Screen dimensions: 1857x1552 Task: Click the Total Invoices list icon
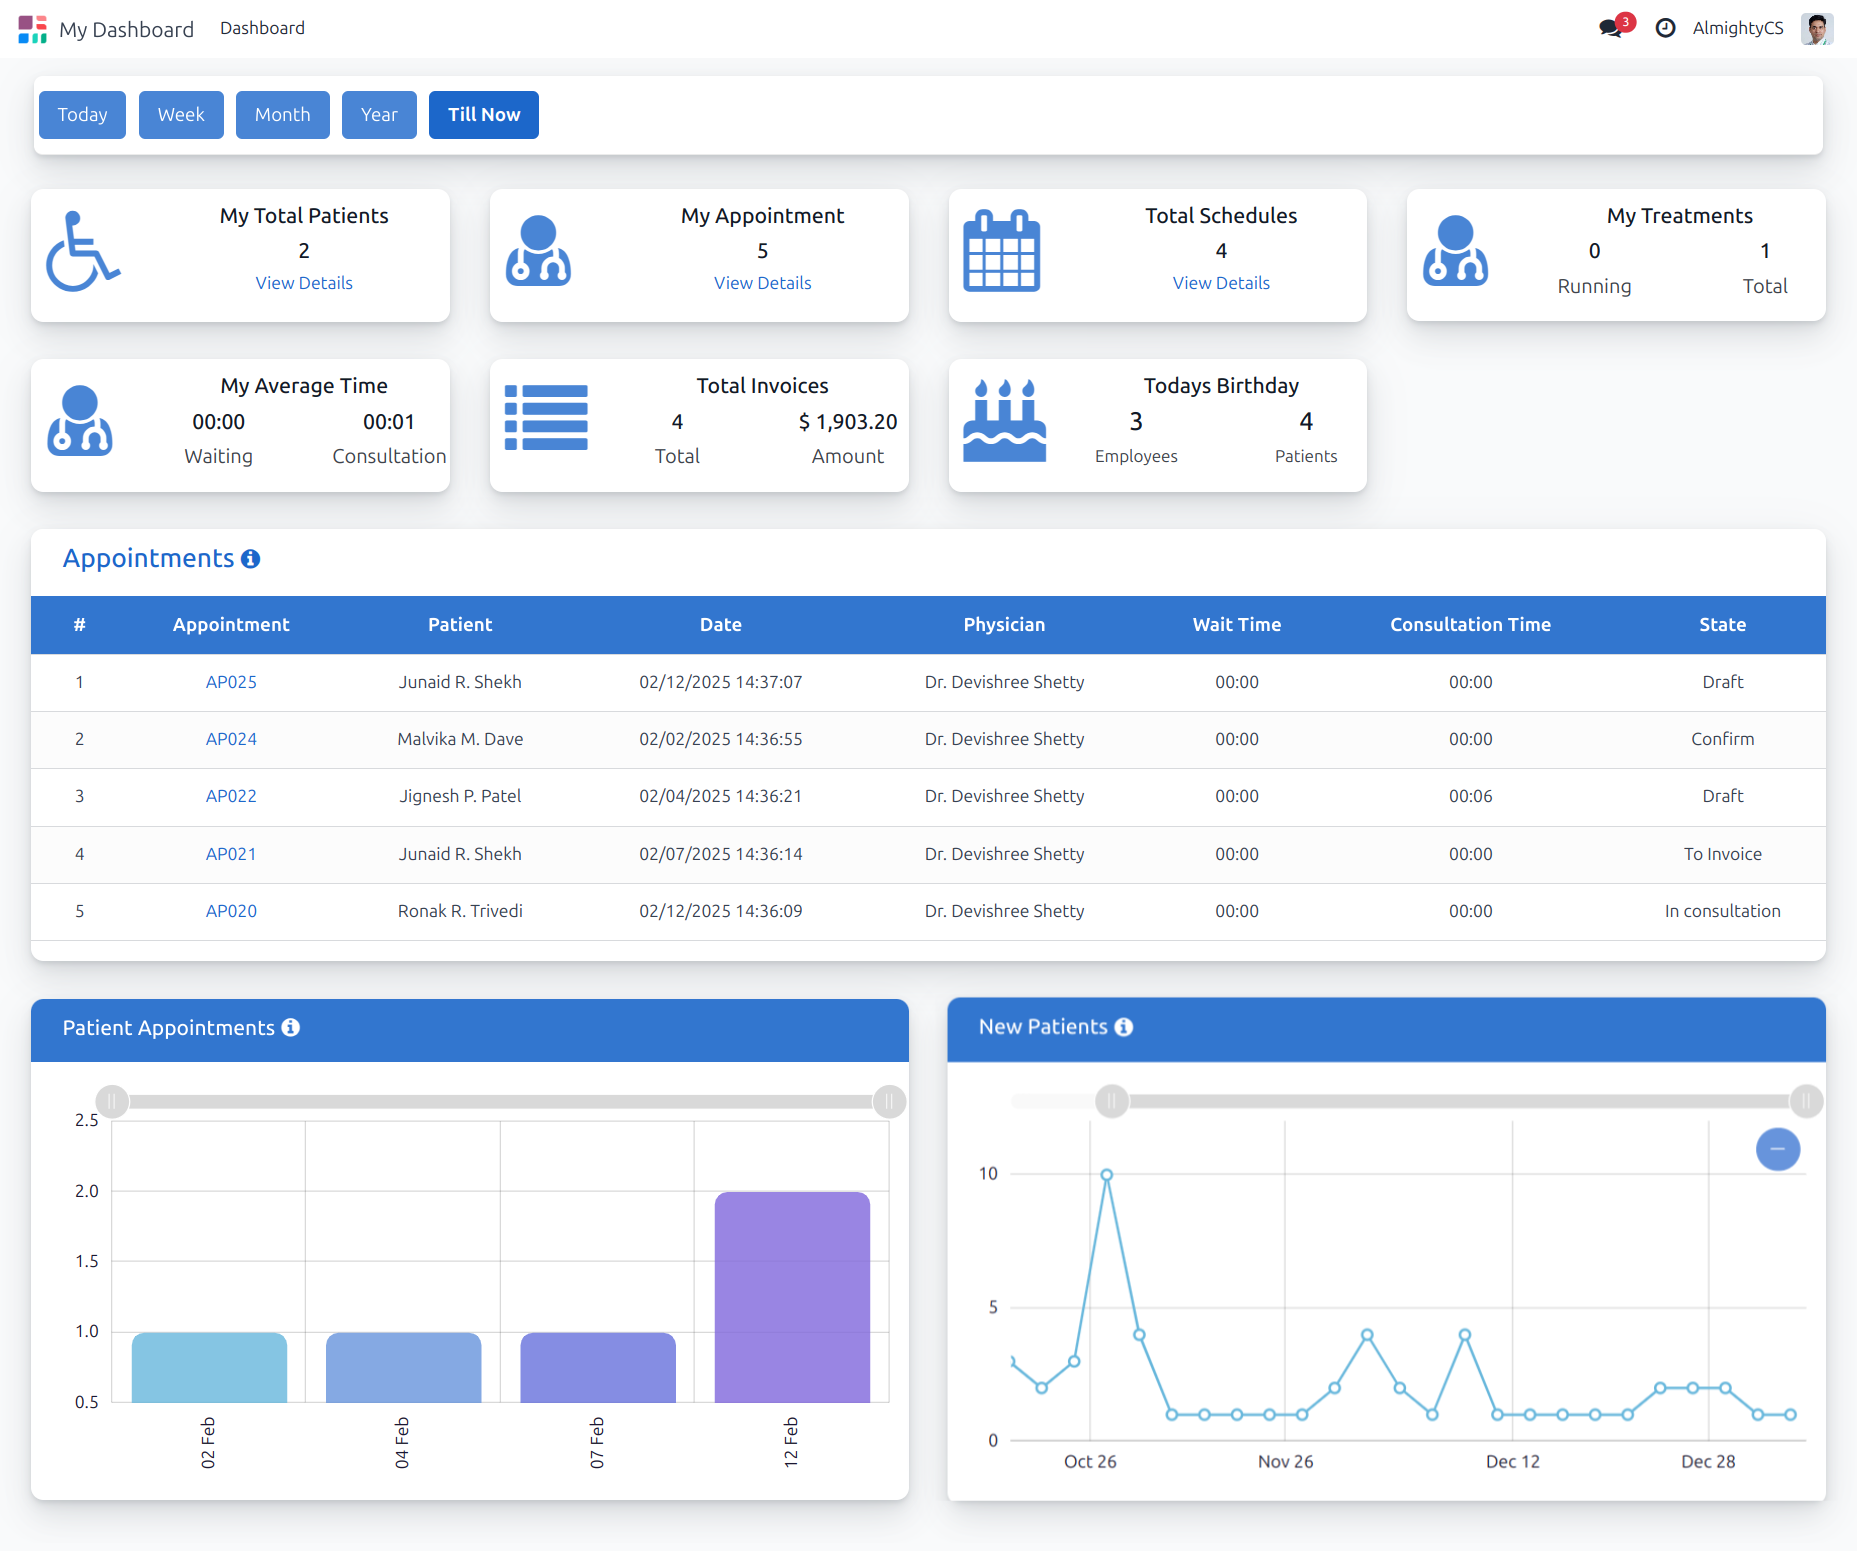(546, 418)
